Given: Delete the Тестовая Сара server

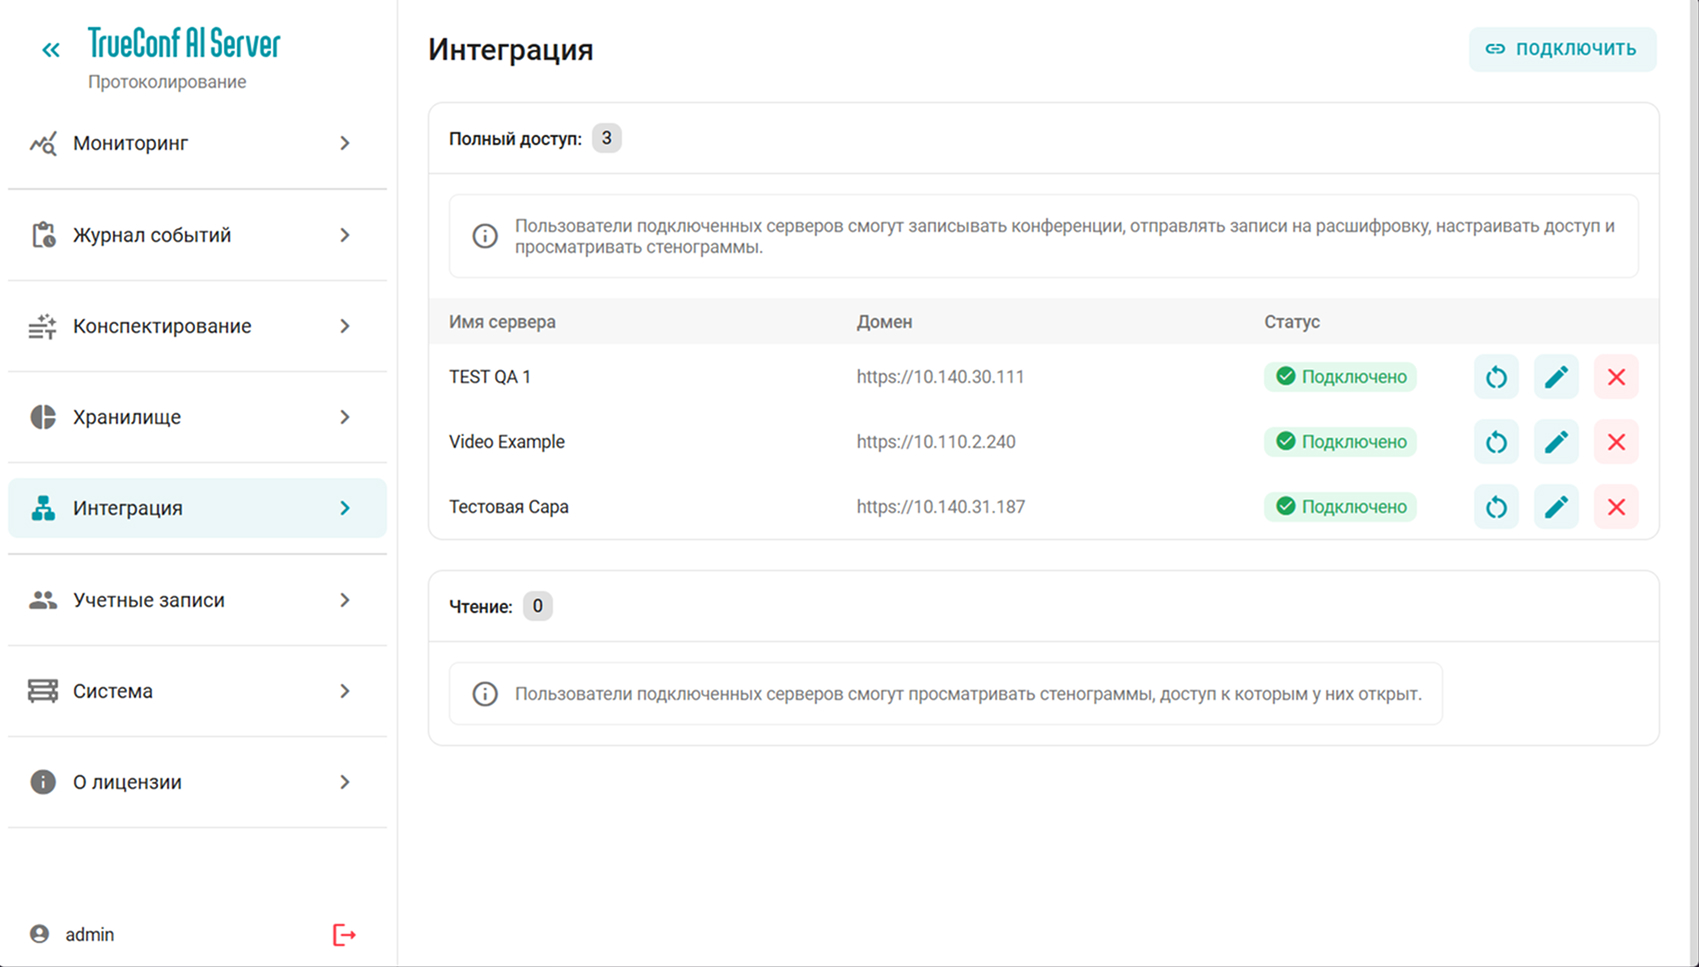Looking at the screenshot, I should [x=1616, y=507].
